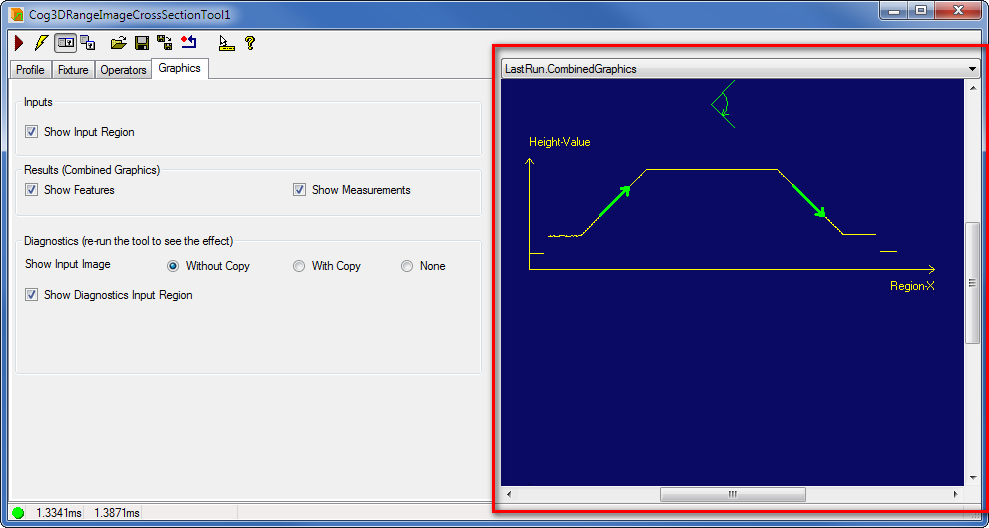This screenshot has height=528, width=989.
Task: Click the 1.3341ms run time value
Action: click(59, 513)
